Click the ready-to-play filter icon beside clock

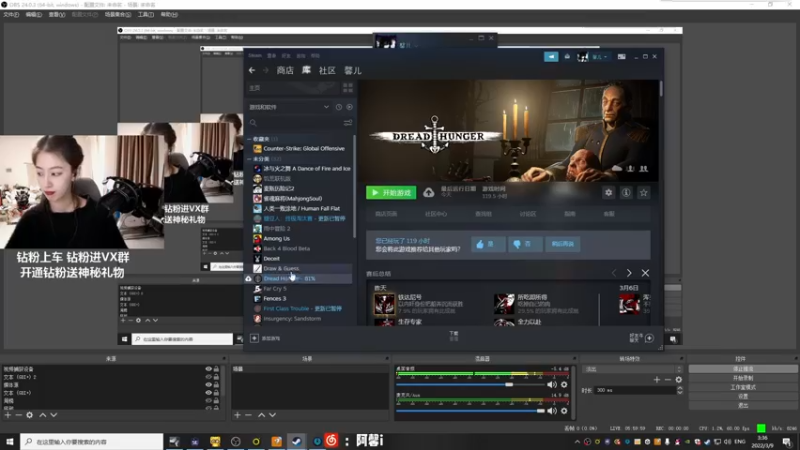349,107
